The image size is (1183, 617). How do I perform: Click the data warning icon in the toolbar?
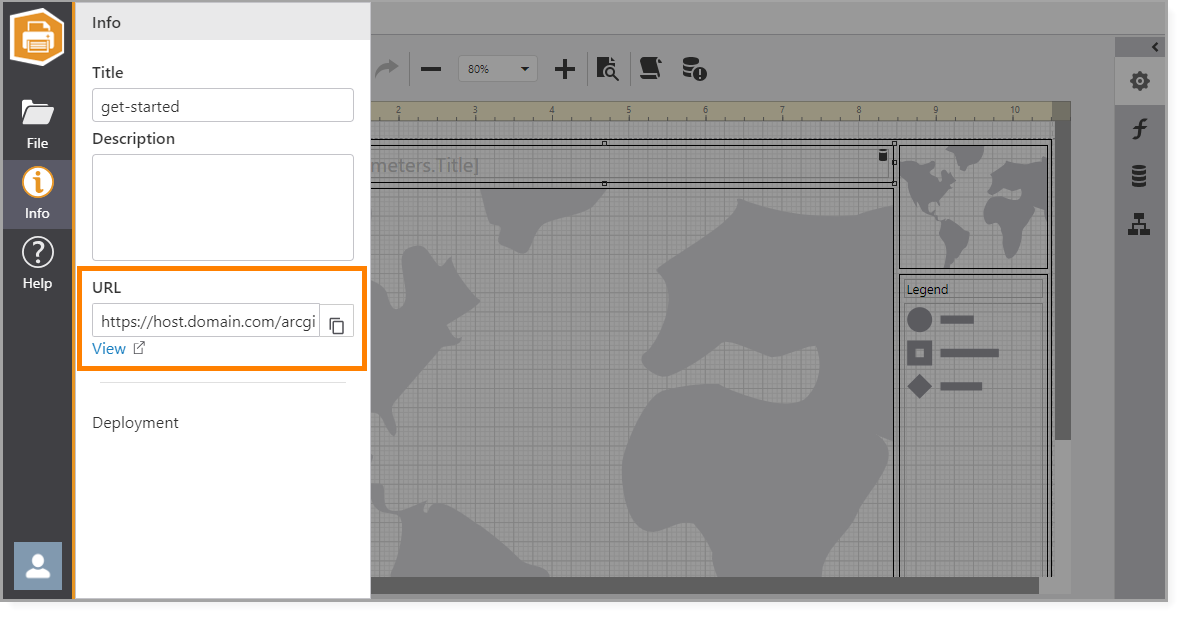pyautogui.click(x=696, y=68)
